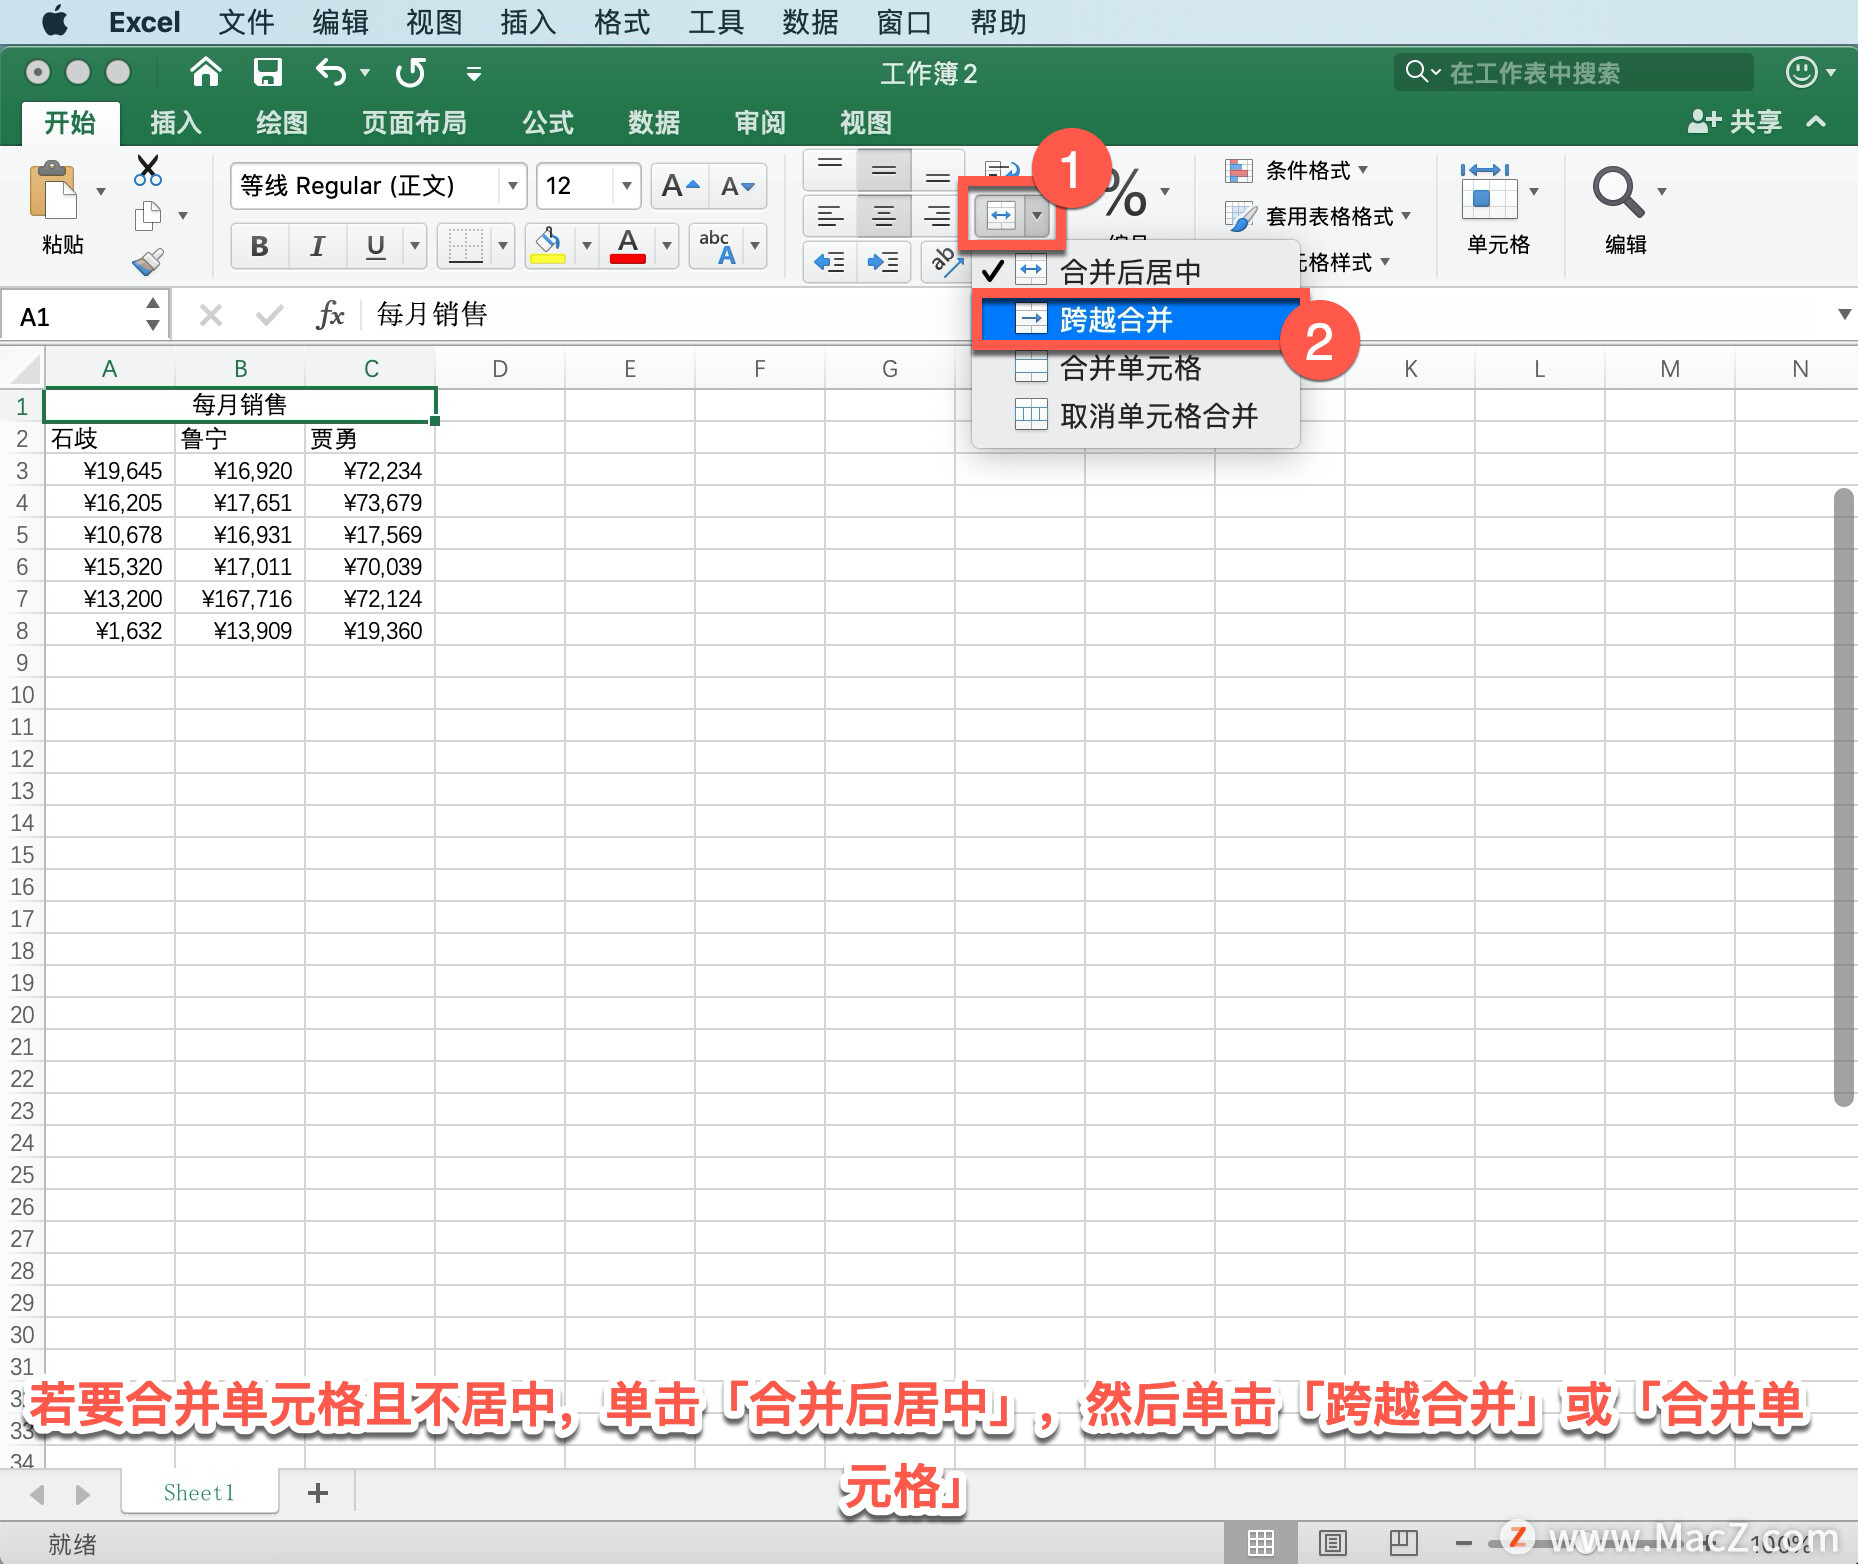Toggle middle vertical alignment
The height and width of the screenshot is (1564, 1858).
click(884, 170)
